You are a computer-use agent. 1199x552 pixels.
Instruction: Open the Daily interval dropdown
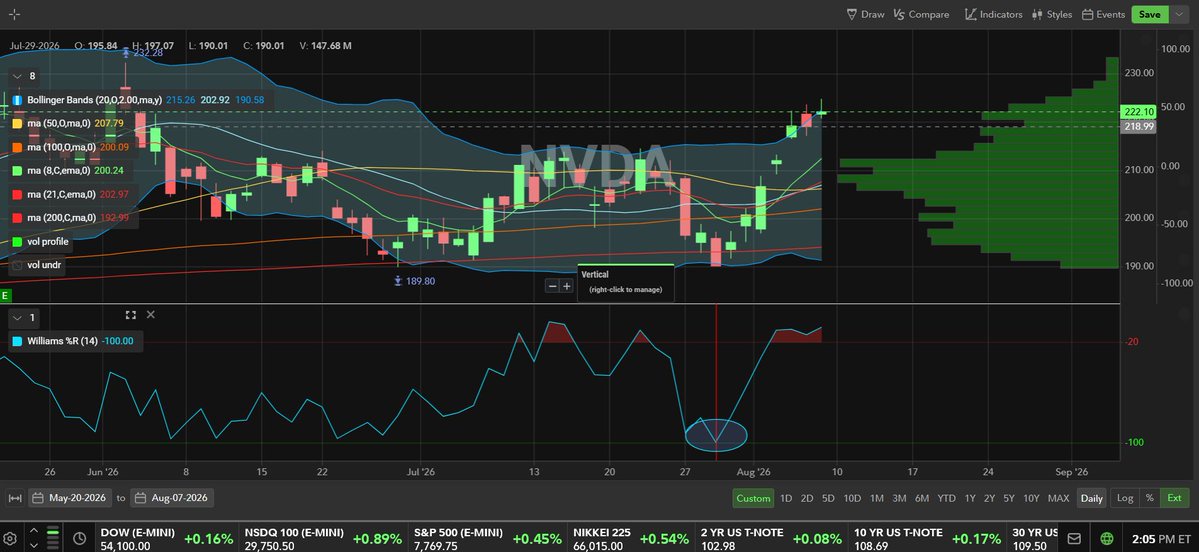[1091, 498]
